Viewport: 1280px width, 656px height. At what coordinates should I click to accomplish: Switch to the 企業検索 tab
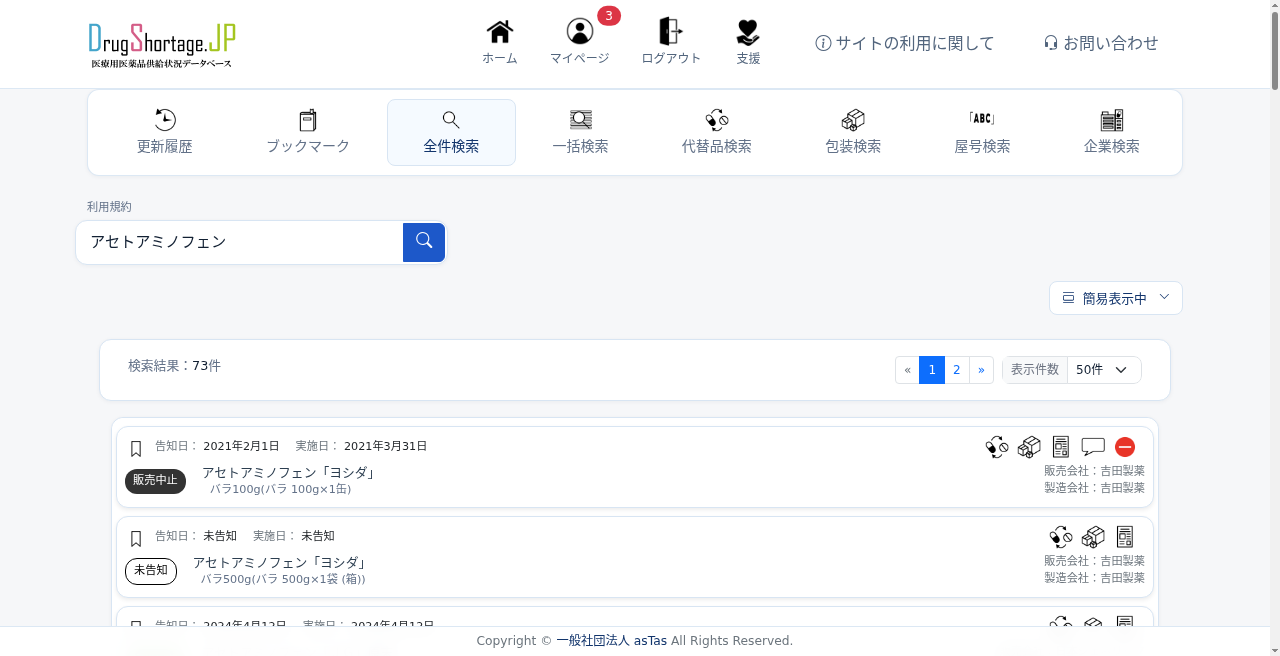[x=1112, y=132]
